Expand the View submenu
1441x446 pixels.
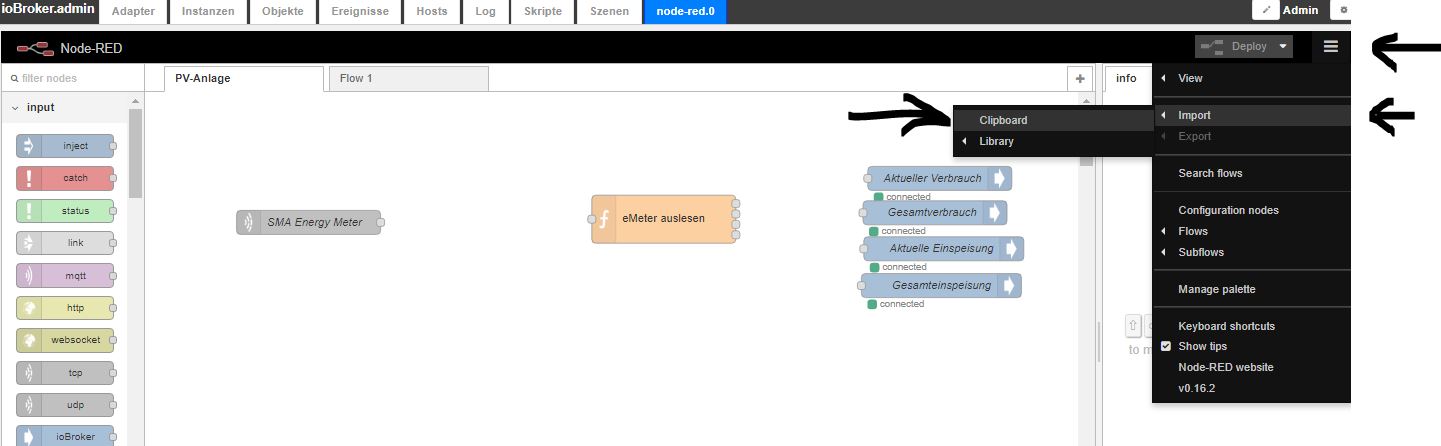pyautogui.click(x=1251, y=78)
